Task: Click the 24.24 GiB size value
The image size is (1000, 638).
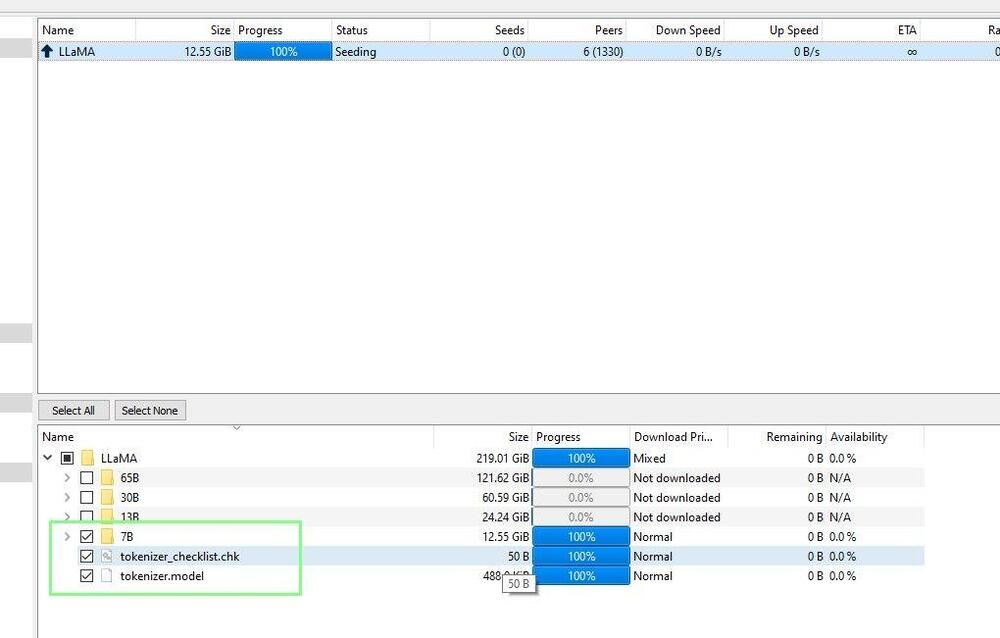Action: point(506,517)
